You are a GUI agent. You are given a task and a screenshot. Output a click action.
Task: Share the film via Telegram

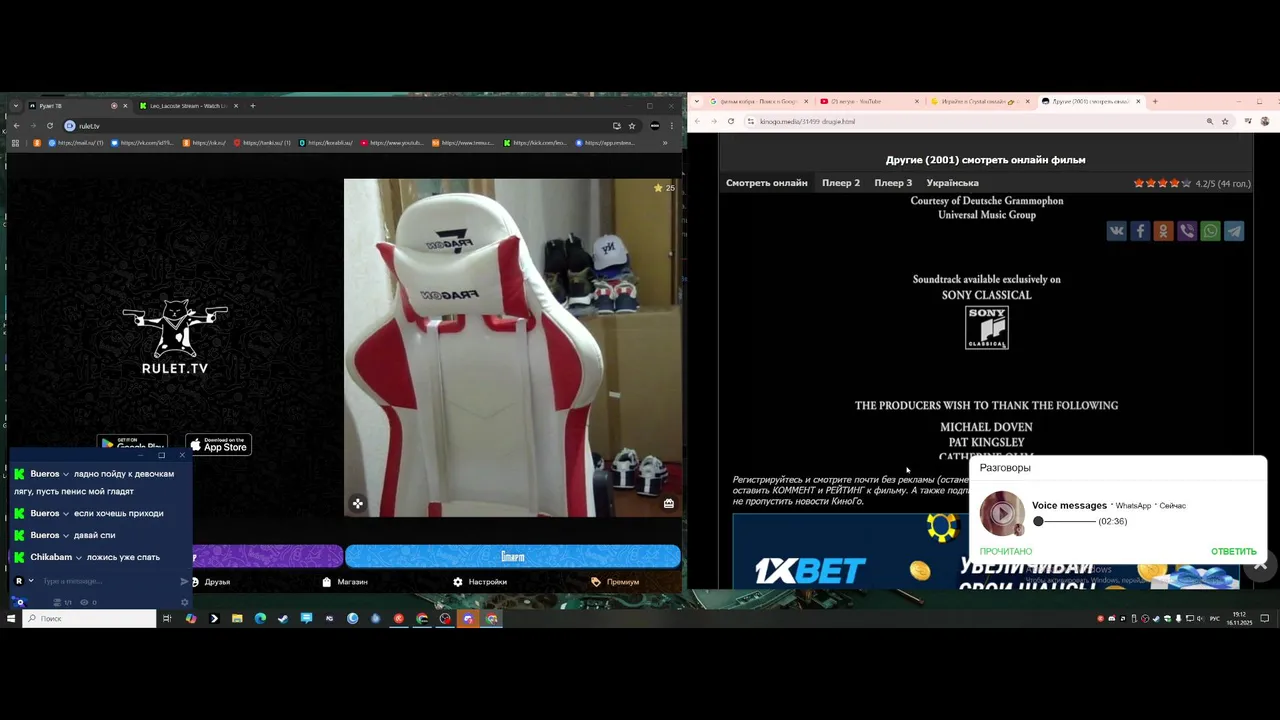pos(1234,231)
